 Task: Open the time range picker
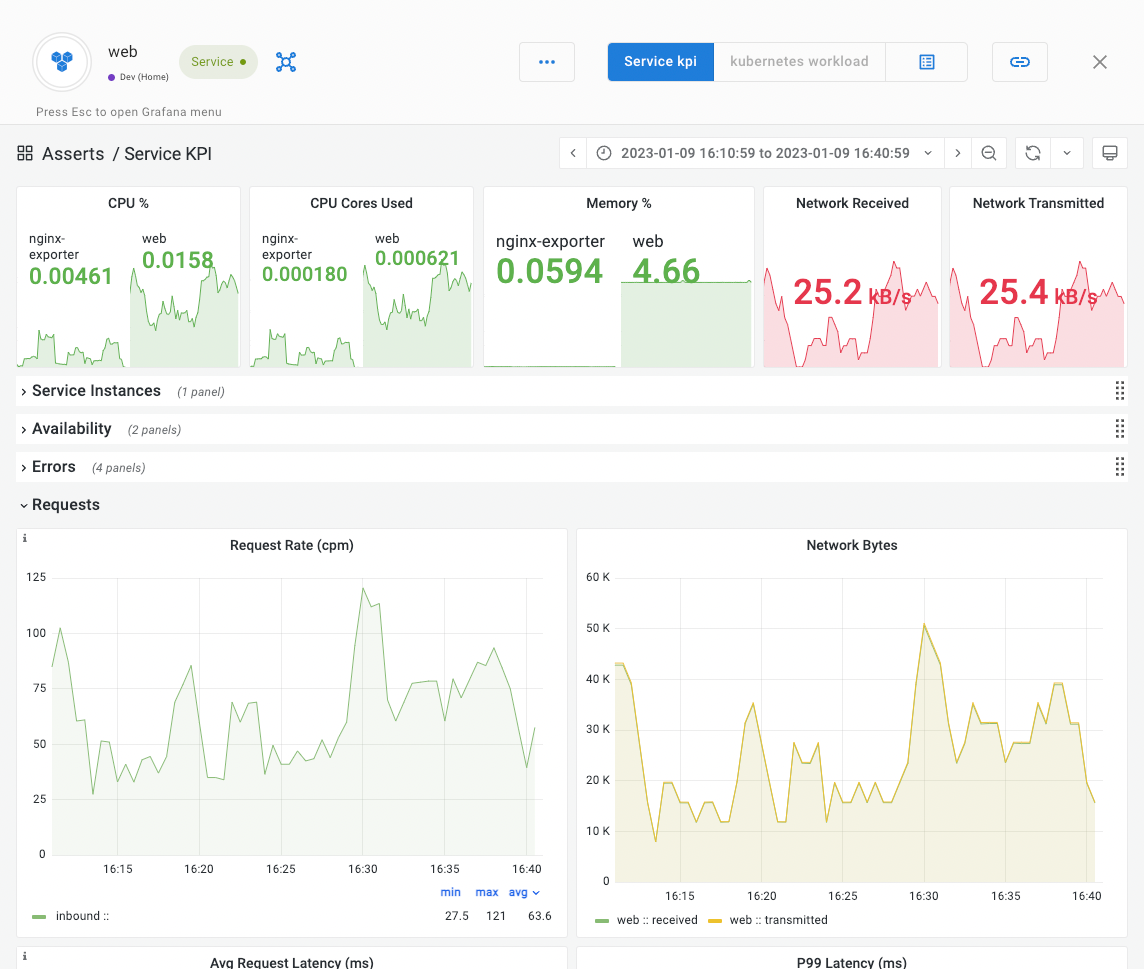(765, 153)
